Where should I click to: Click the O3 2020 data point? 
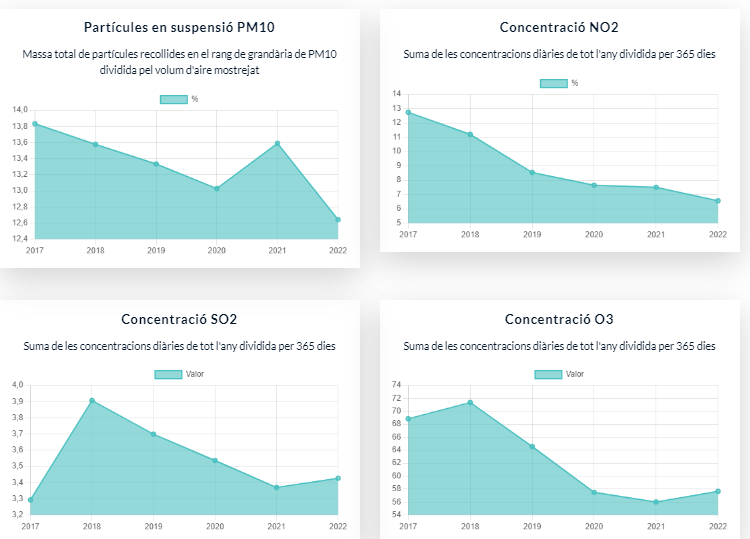click(x=594, y=493)
